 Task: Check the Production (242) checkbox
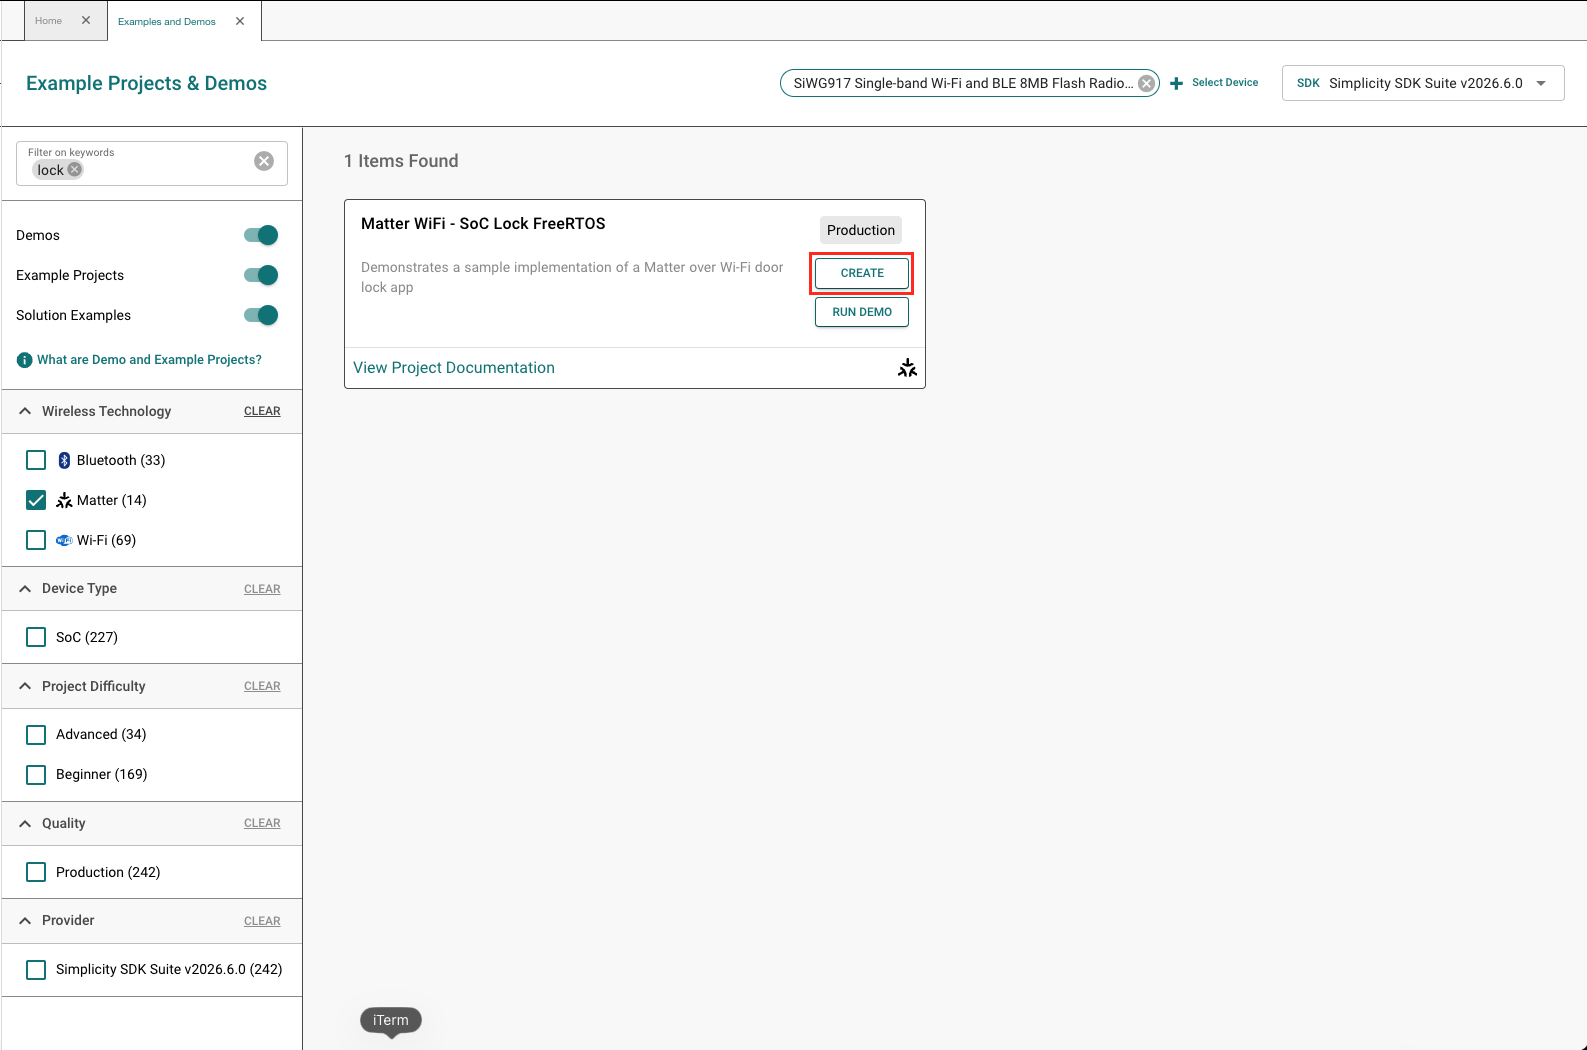click(x=36, y=872)
